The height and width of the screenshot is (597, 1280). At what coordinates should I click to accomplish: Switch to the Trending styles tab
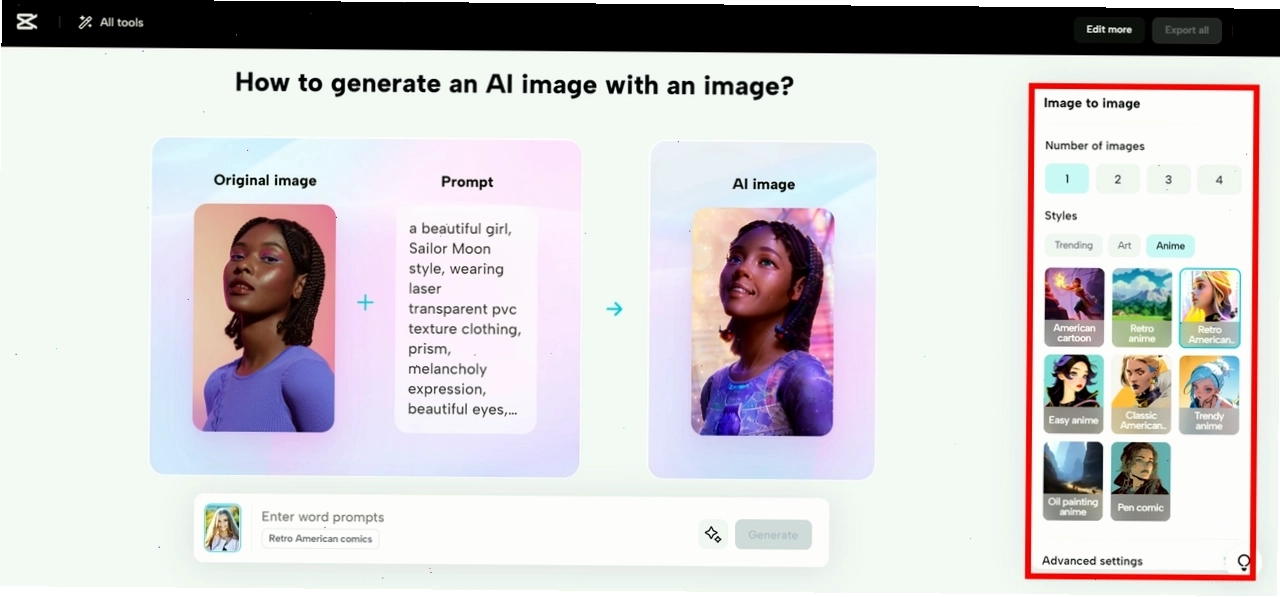pyautogui.click(x=1073, y=245)
